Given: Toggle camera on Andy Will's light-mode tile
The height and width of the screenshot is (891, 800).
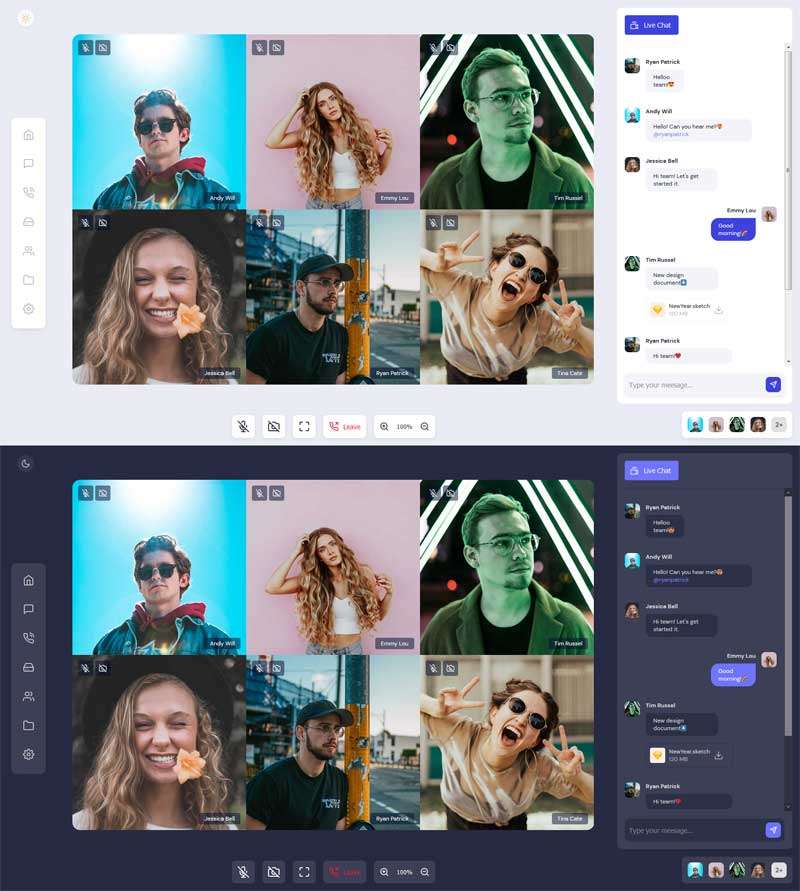Looking at the screenshot, I should (x=103, y=48).
